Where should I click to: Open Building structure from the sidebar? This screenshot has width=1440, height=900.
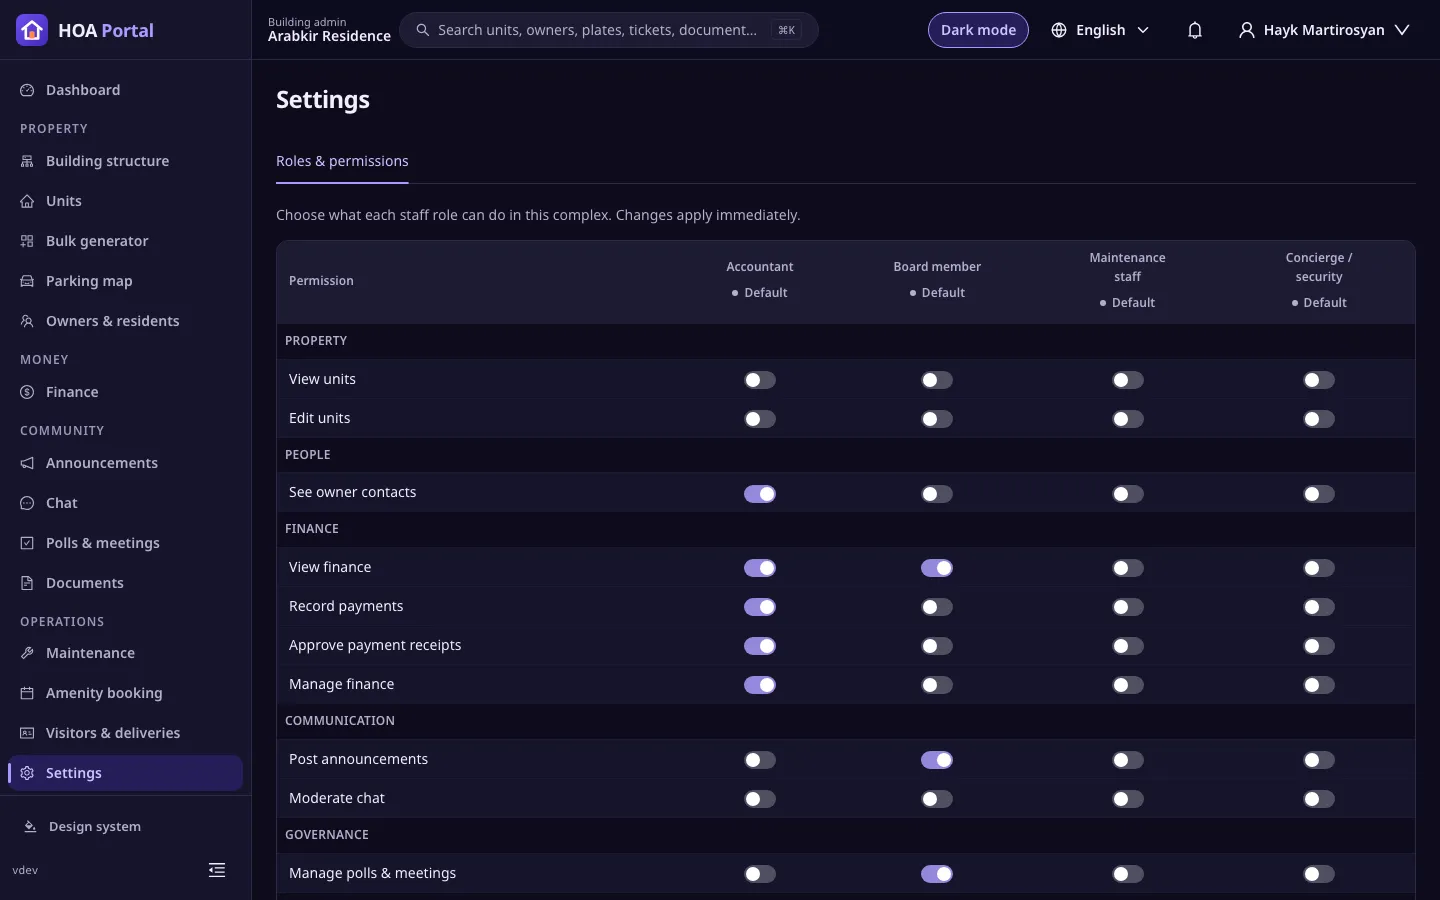click(x=125, y=161)
